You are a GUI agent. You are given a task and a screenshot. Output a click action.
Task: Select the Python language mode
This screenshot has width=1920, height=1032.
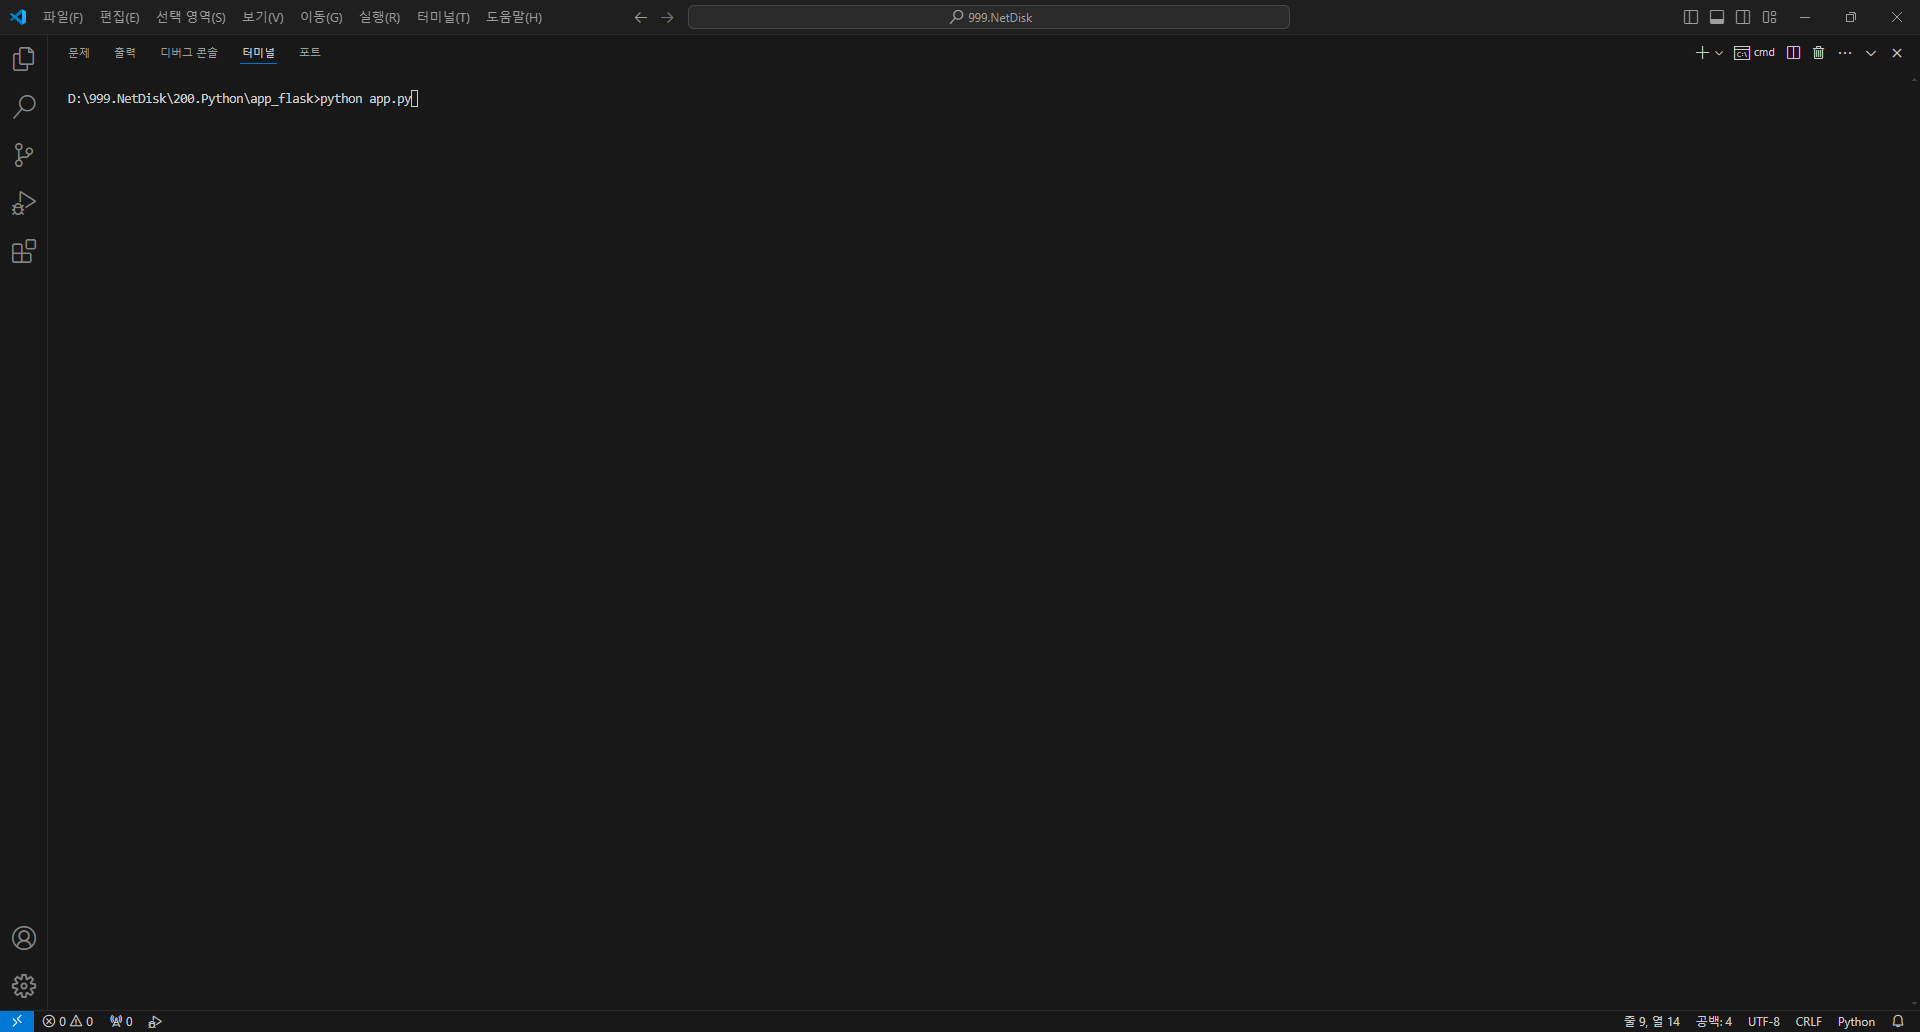(1857, 1021)
